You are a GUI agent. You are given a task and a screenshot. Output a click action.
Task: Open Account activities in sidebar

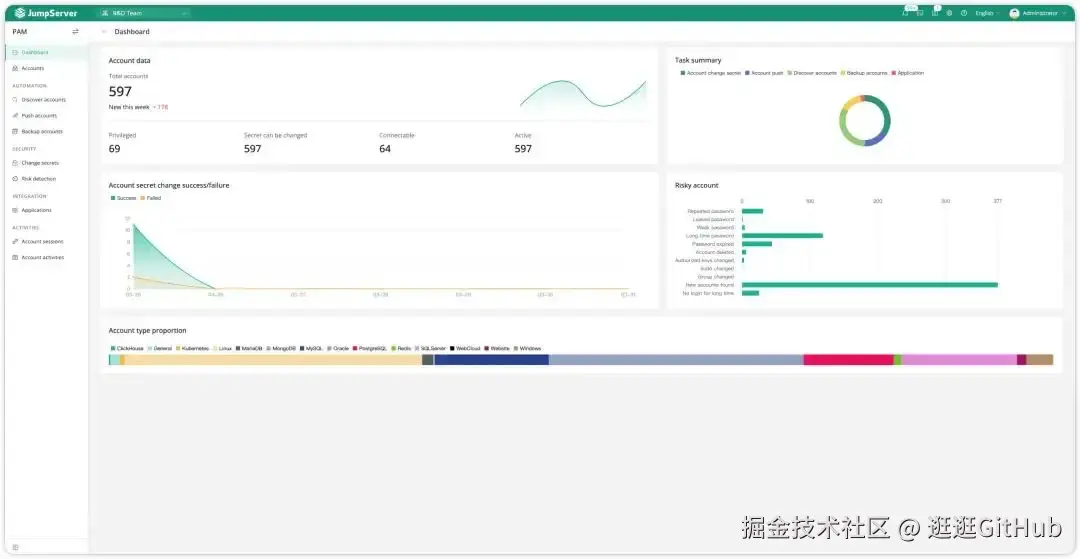click(46, 257)
